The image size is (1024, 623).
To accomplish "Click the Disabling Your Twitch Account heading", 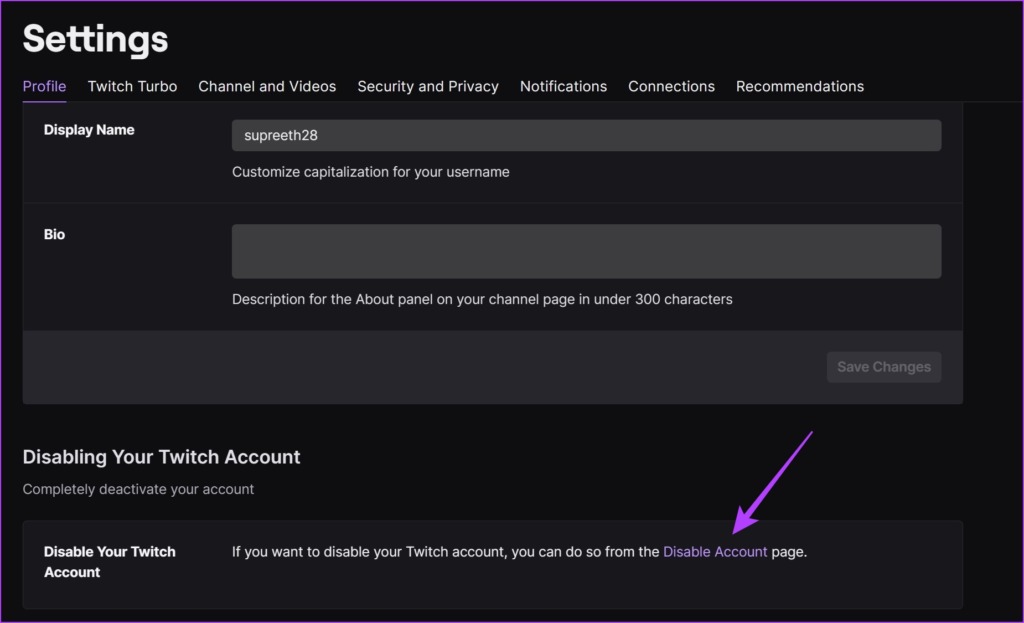I will click(x=161, y=457).
